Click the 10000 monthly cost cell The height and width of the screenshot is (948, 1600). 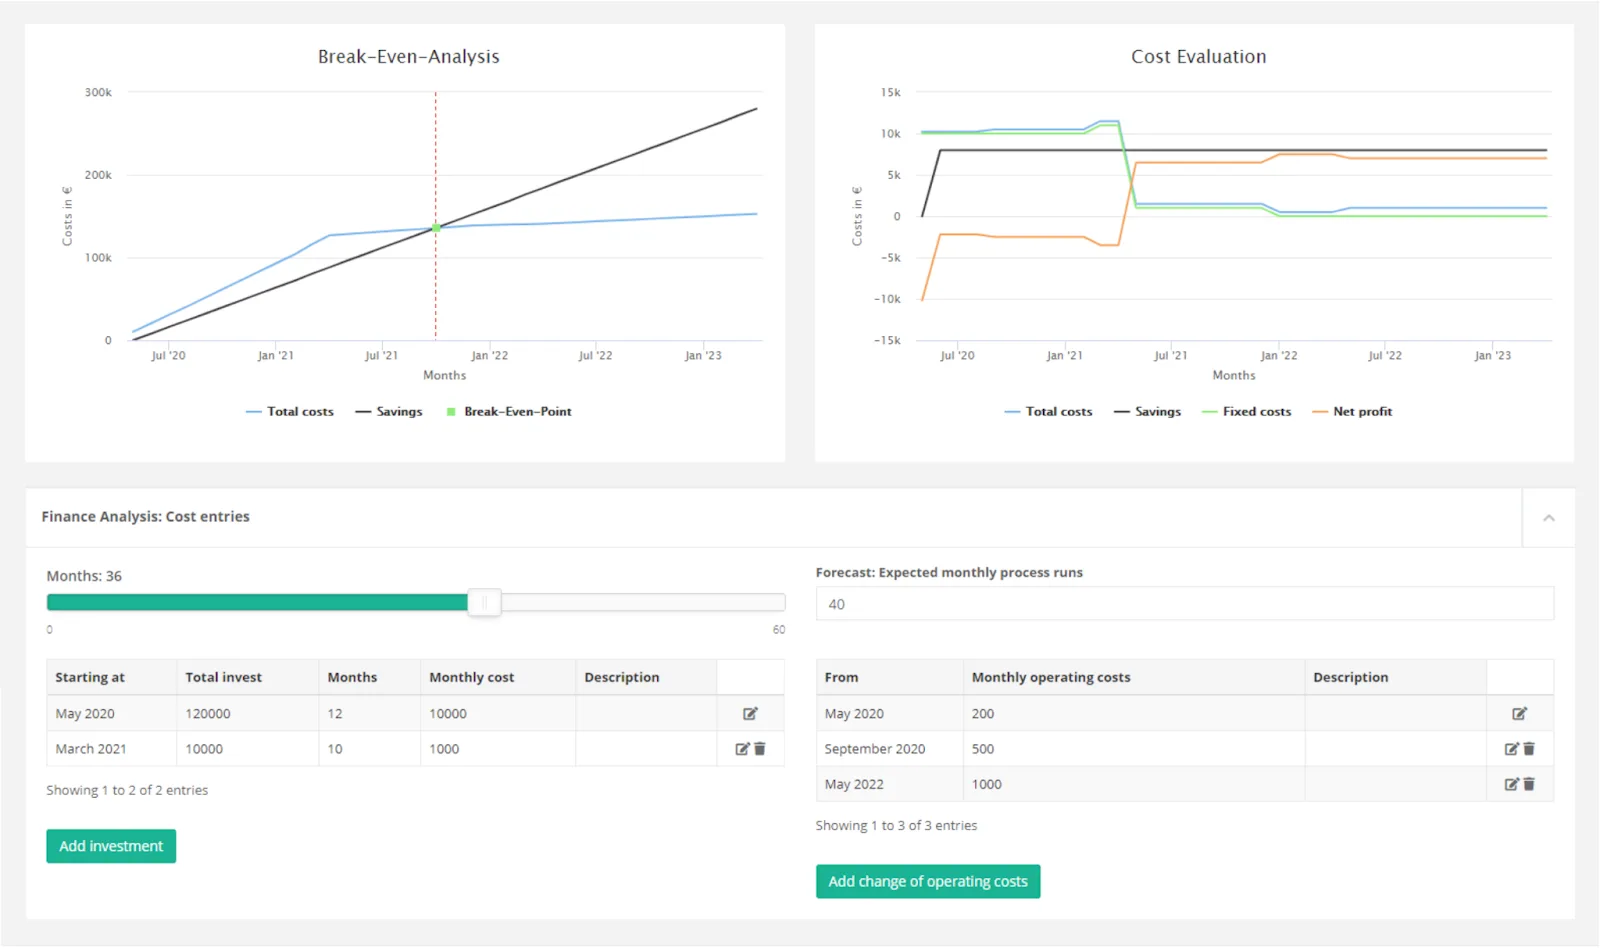498,714
